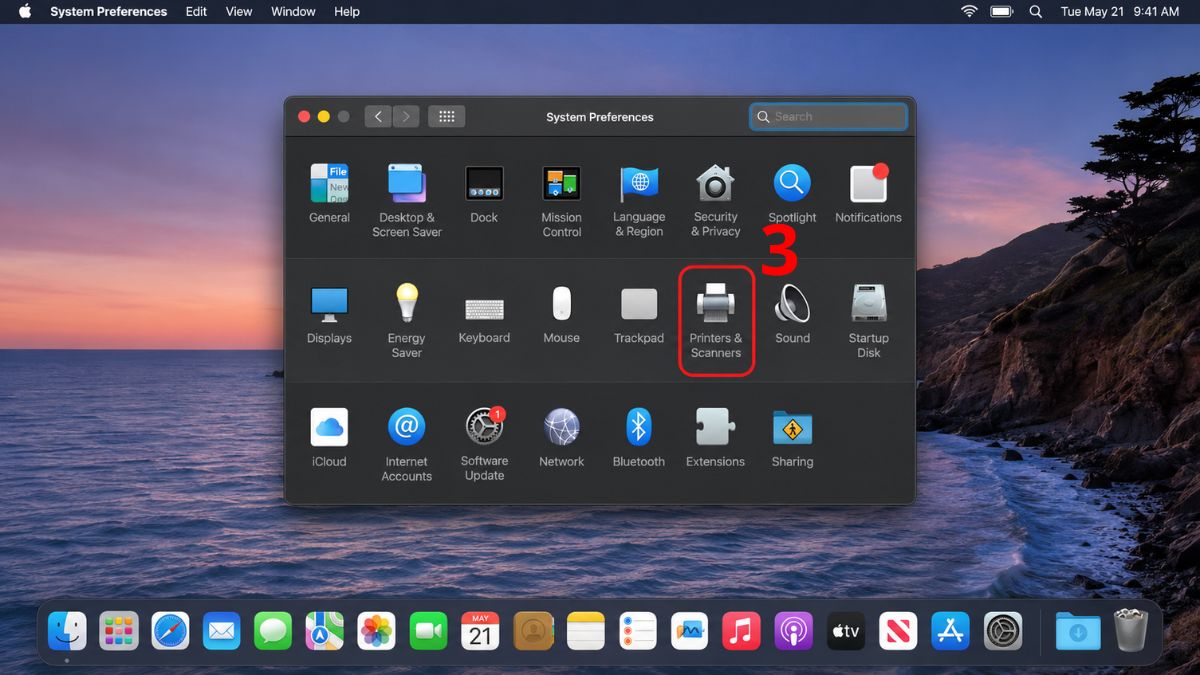Open the Displays preferences pane
Image resolution: width=1200 pixels, height=675 pixels.
329,315
